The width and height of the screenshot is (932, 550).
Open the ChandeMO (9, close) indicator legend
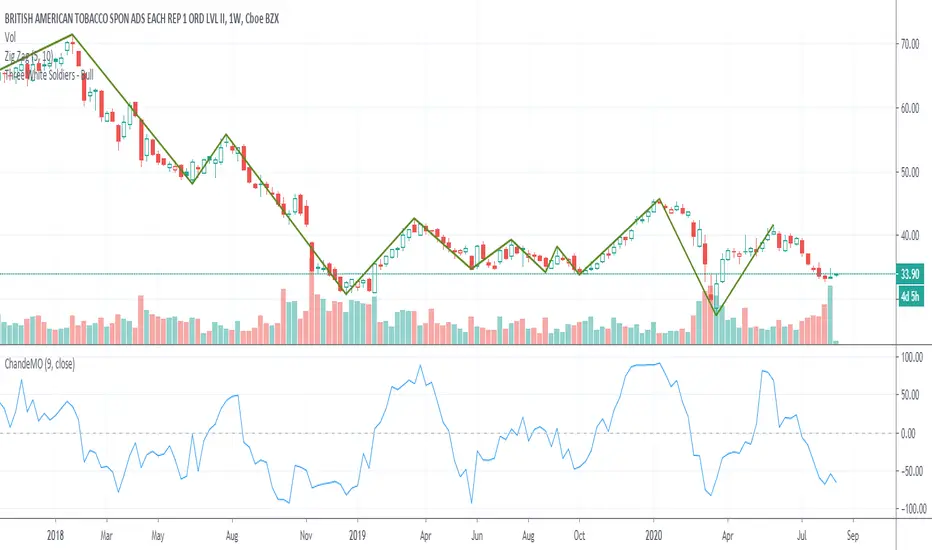(40, 364)
